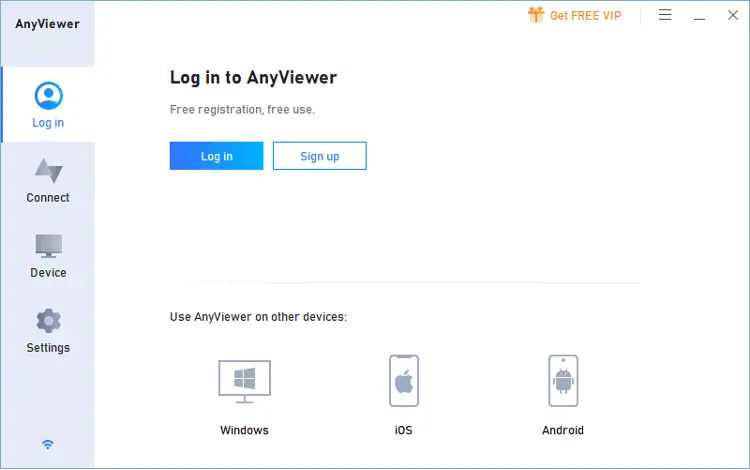Close the AnyViewer window
Viewport: 750px width, 470px height.
point(733,15)
